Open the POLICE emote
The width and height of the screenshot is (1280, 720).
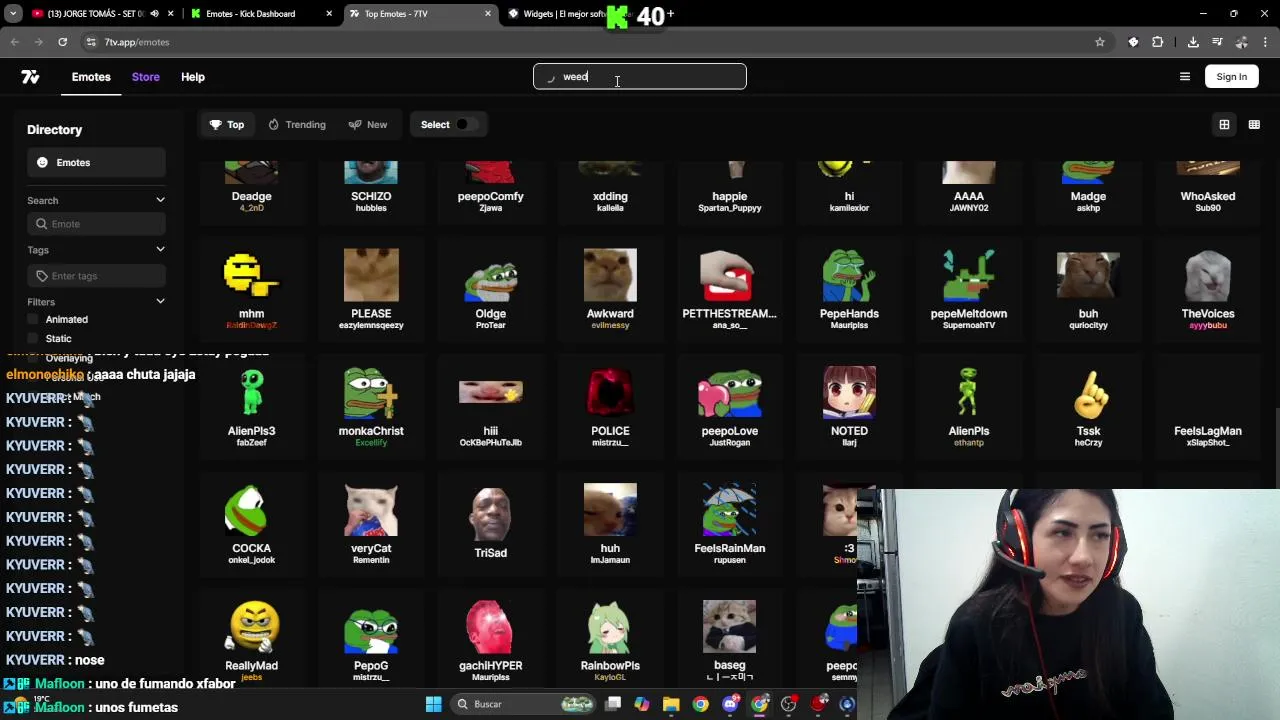610,407
